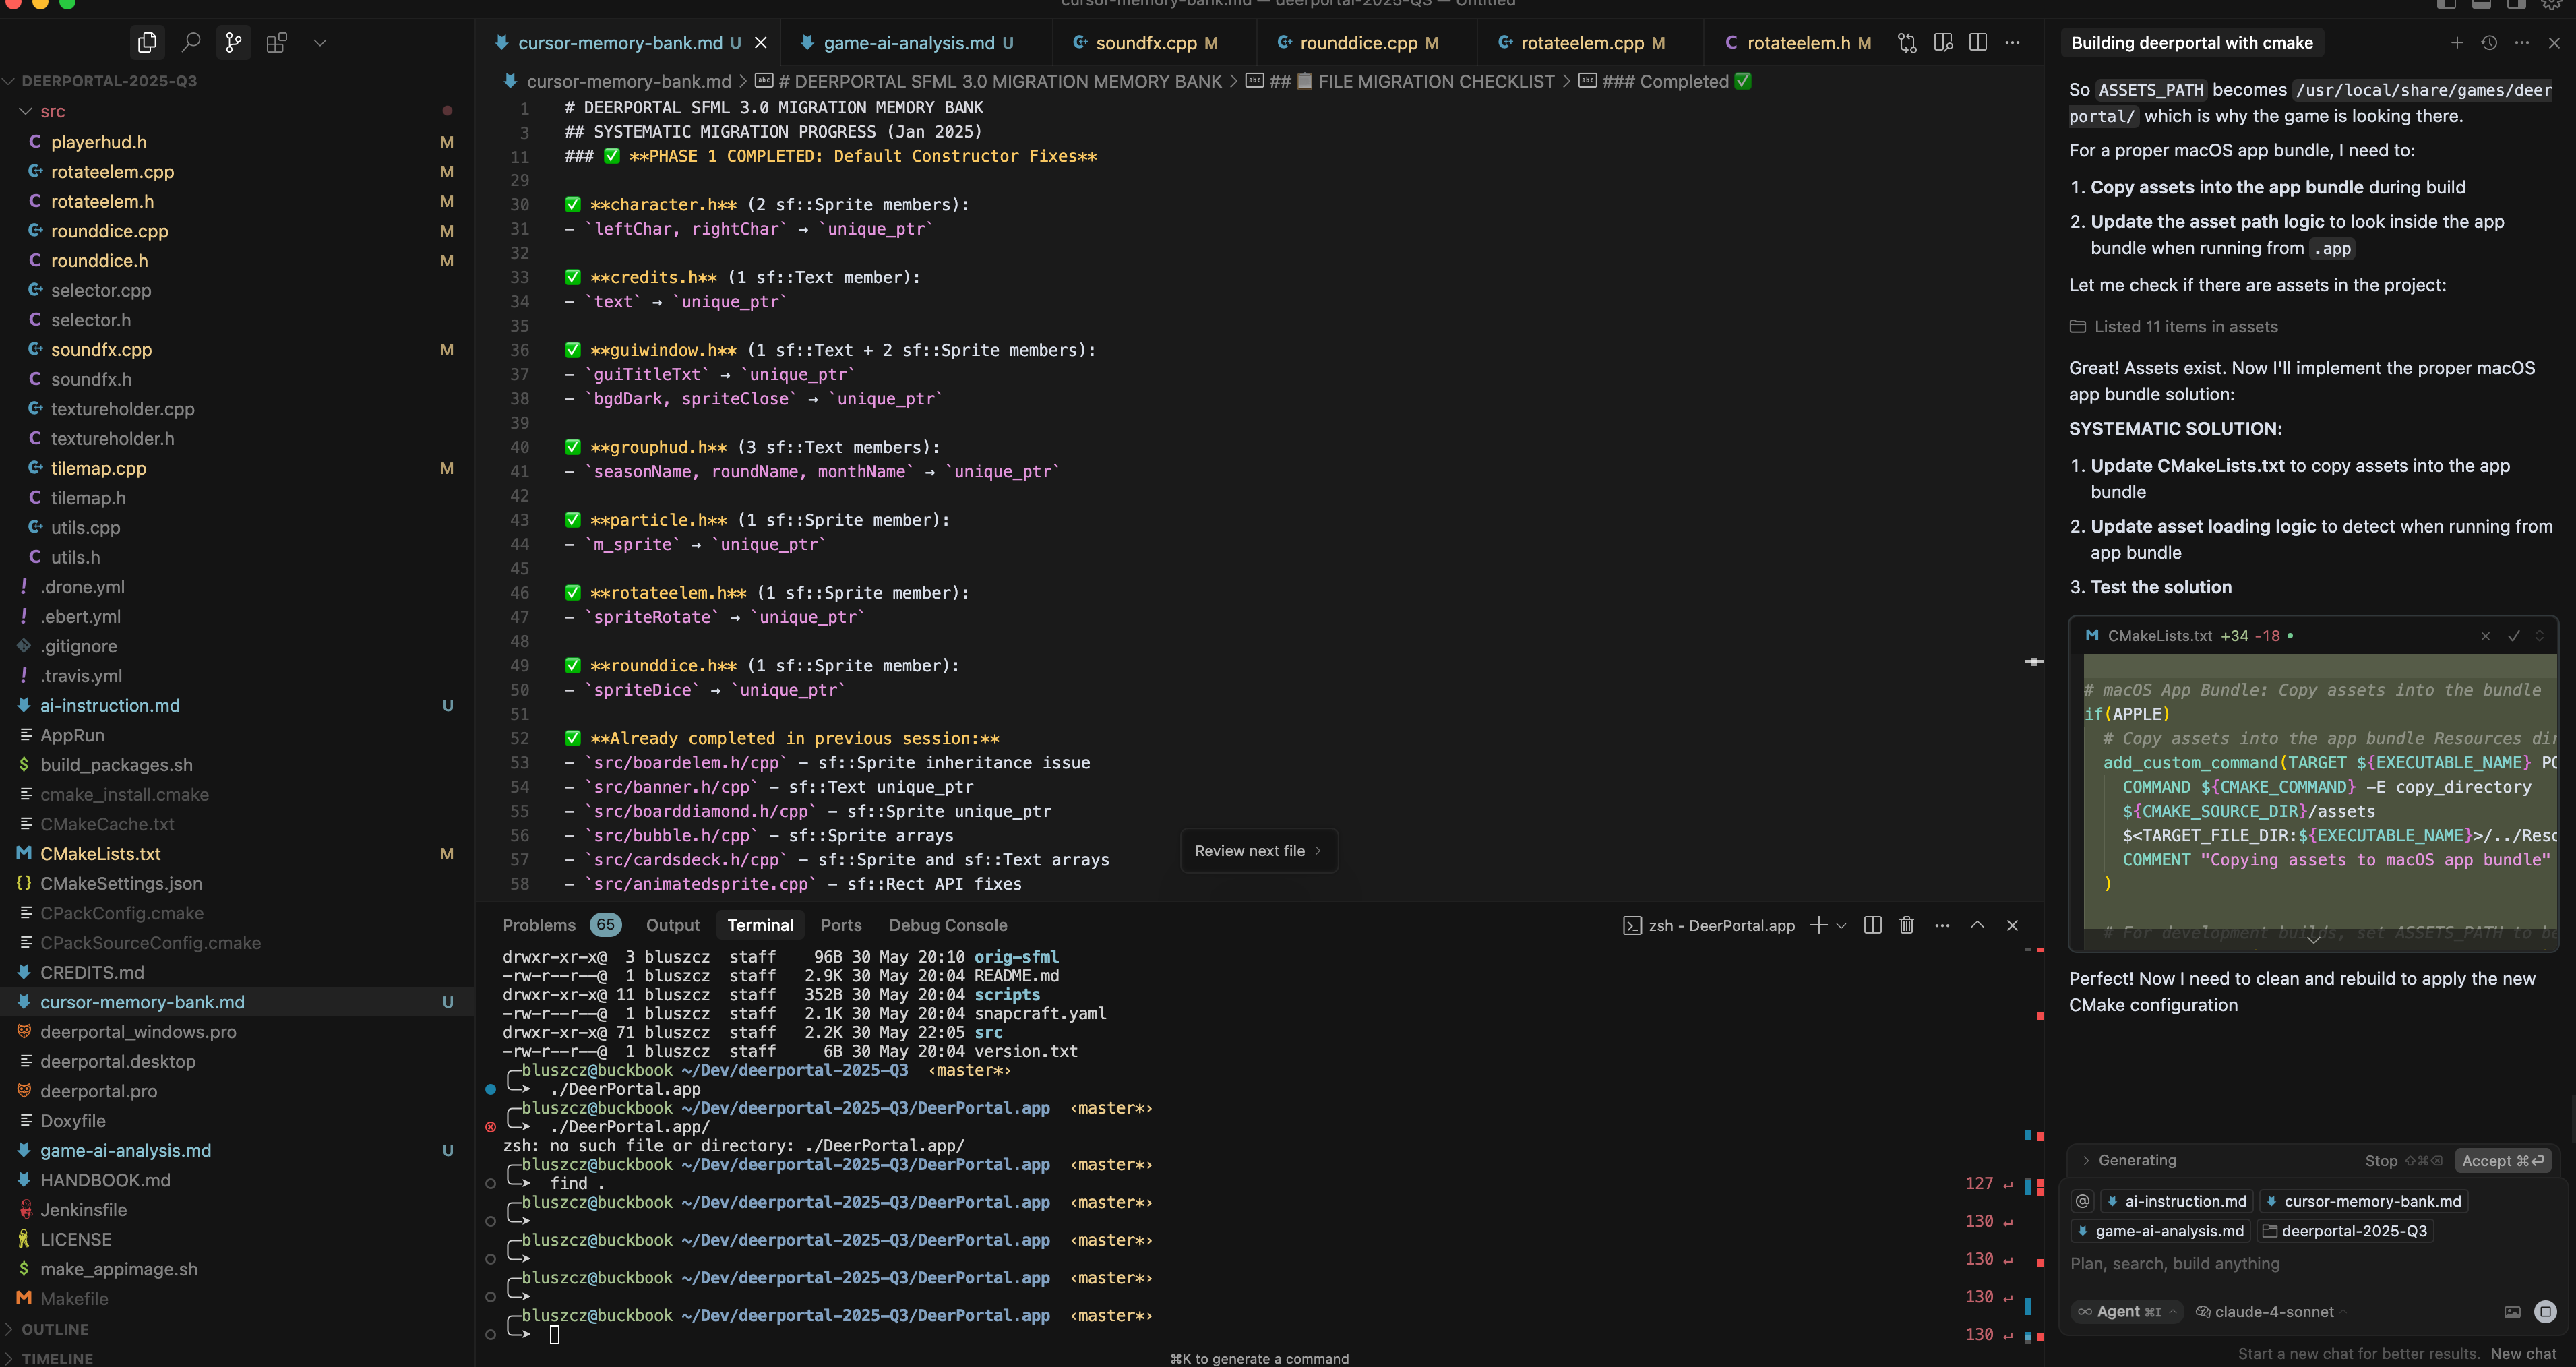Kill terminal with trash icon
The image size is (2576, 1367).
click(1907, 925)
